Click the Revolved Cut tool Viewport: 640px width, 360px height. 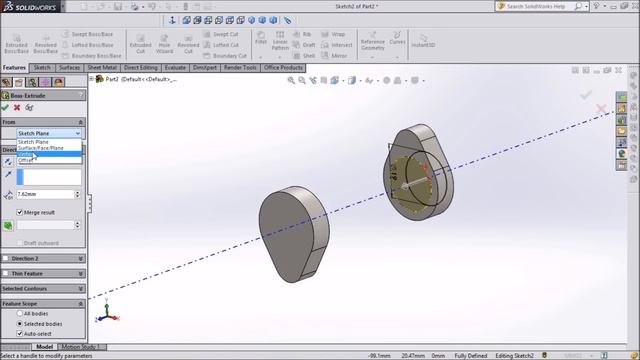tap(188, 44)
